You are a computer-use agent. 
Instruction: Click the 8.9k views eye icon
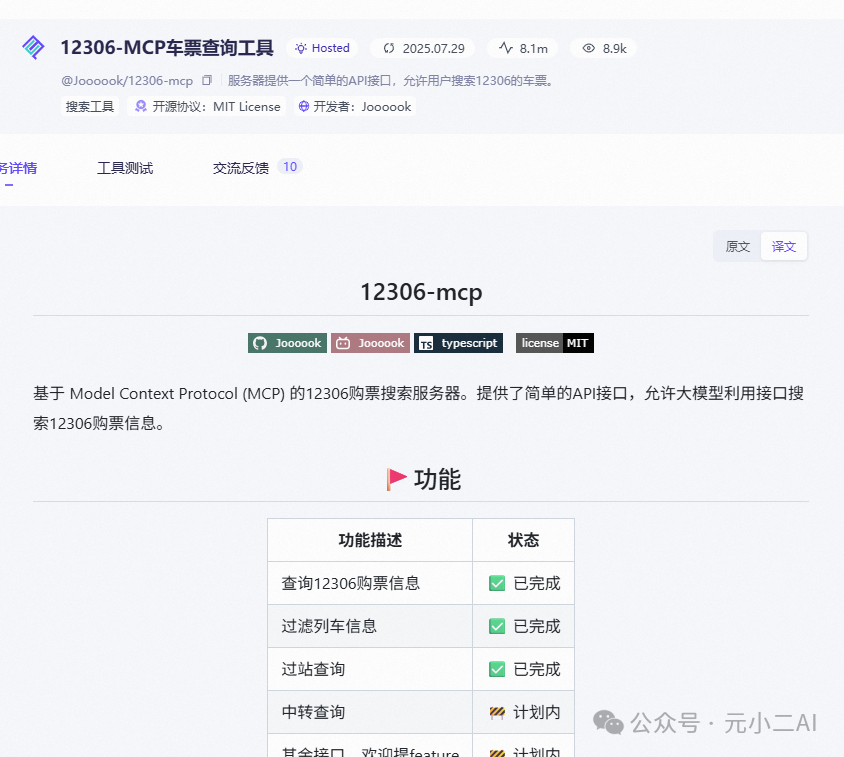point(589,48)
